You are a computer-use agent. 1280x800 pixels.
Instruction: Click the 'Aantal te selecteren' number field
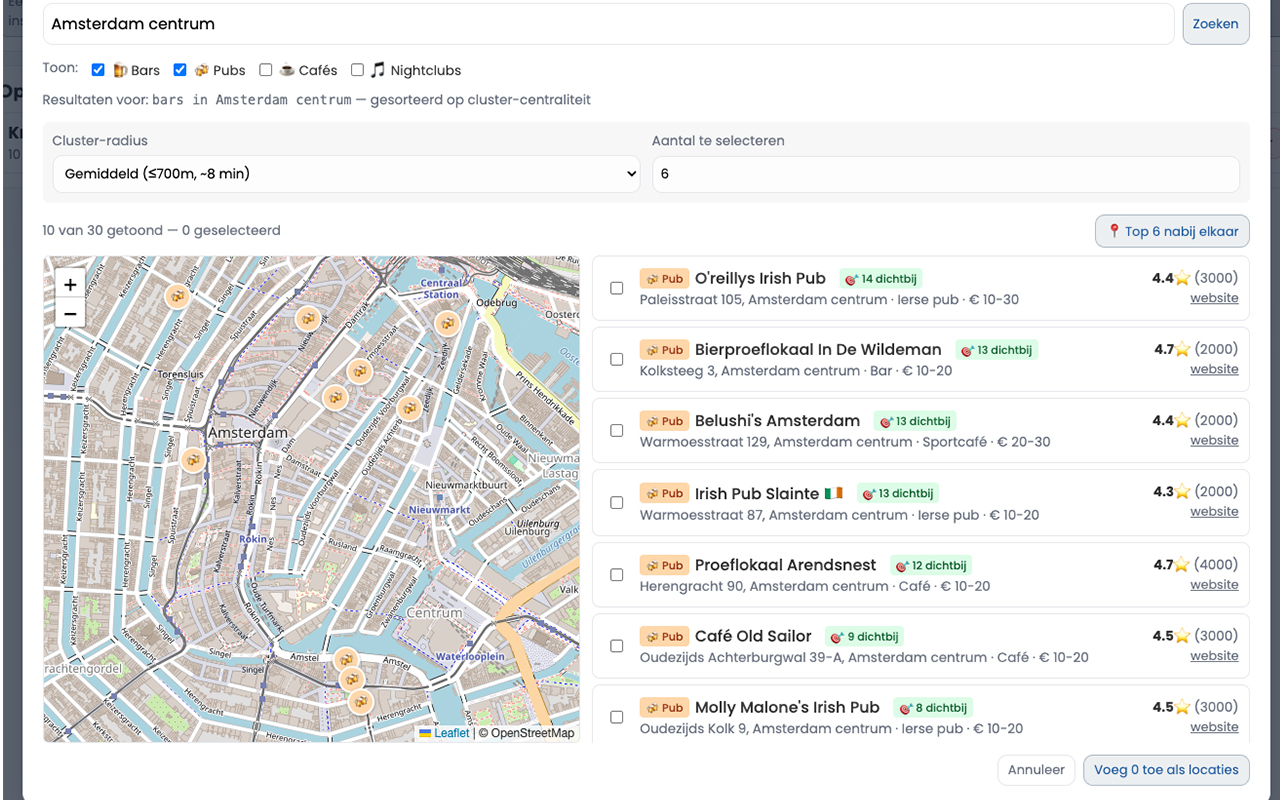(946, 174)
